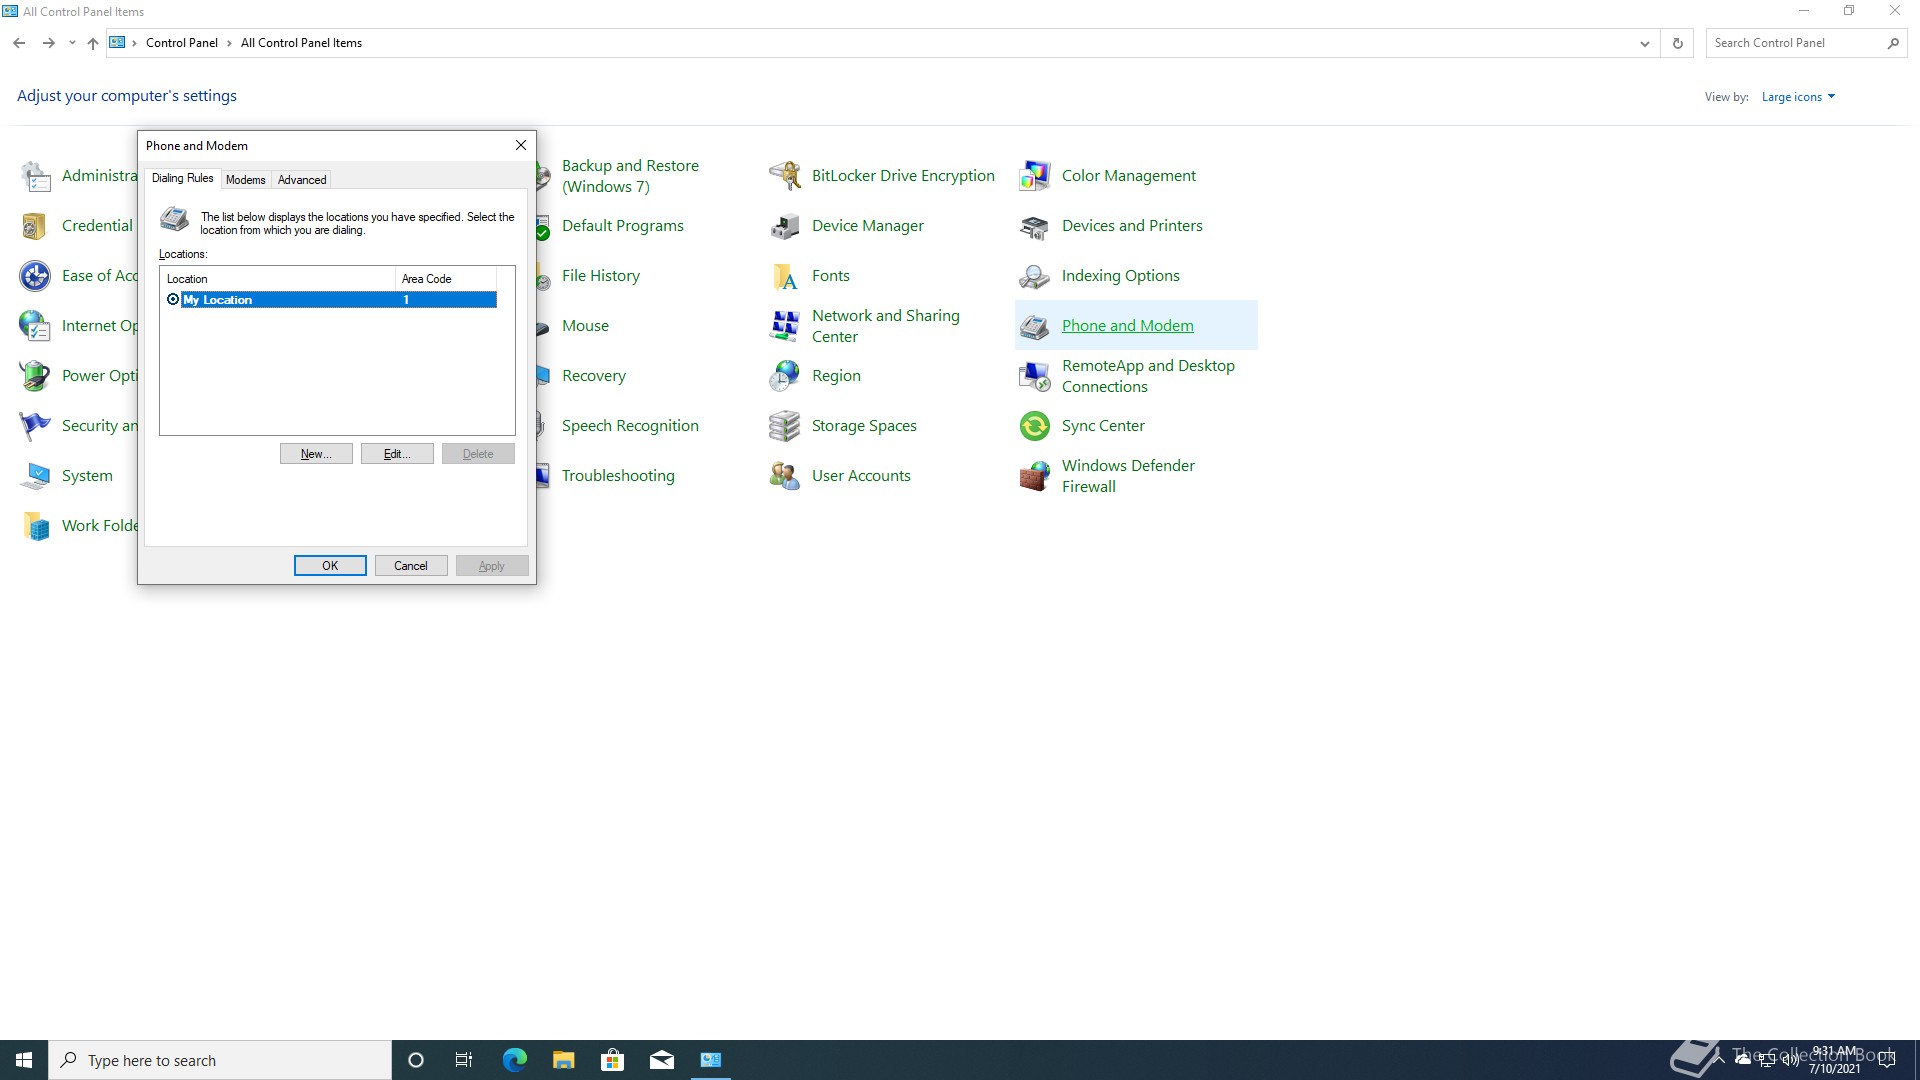Click the Area Code column header
The width and height of the screenshot is (1920, 1080).
445,279
